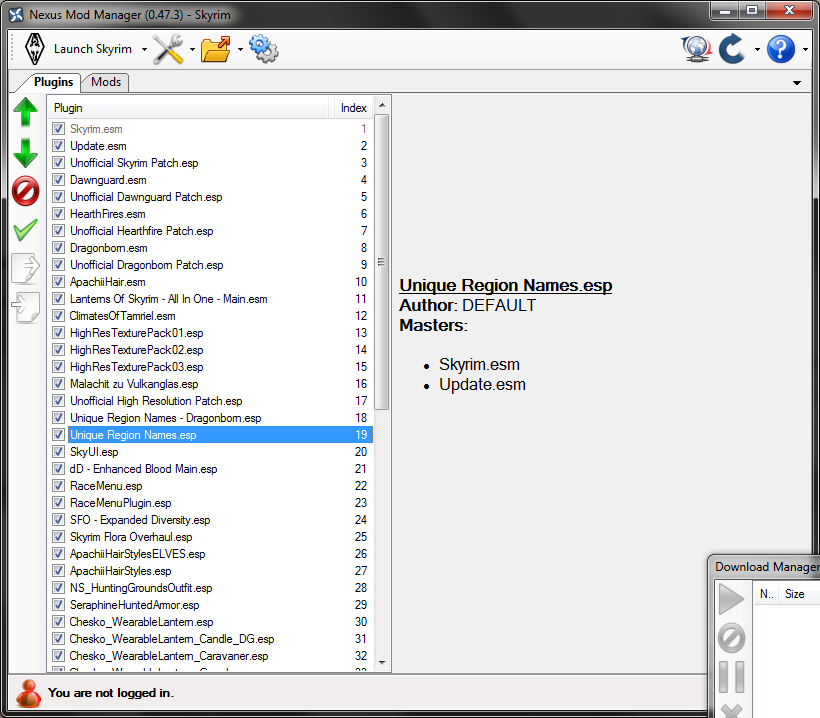This screenshot has height=718, width=820.
Task: Switch to the Mods tab
Action: click(x=106, y=82)
